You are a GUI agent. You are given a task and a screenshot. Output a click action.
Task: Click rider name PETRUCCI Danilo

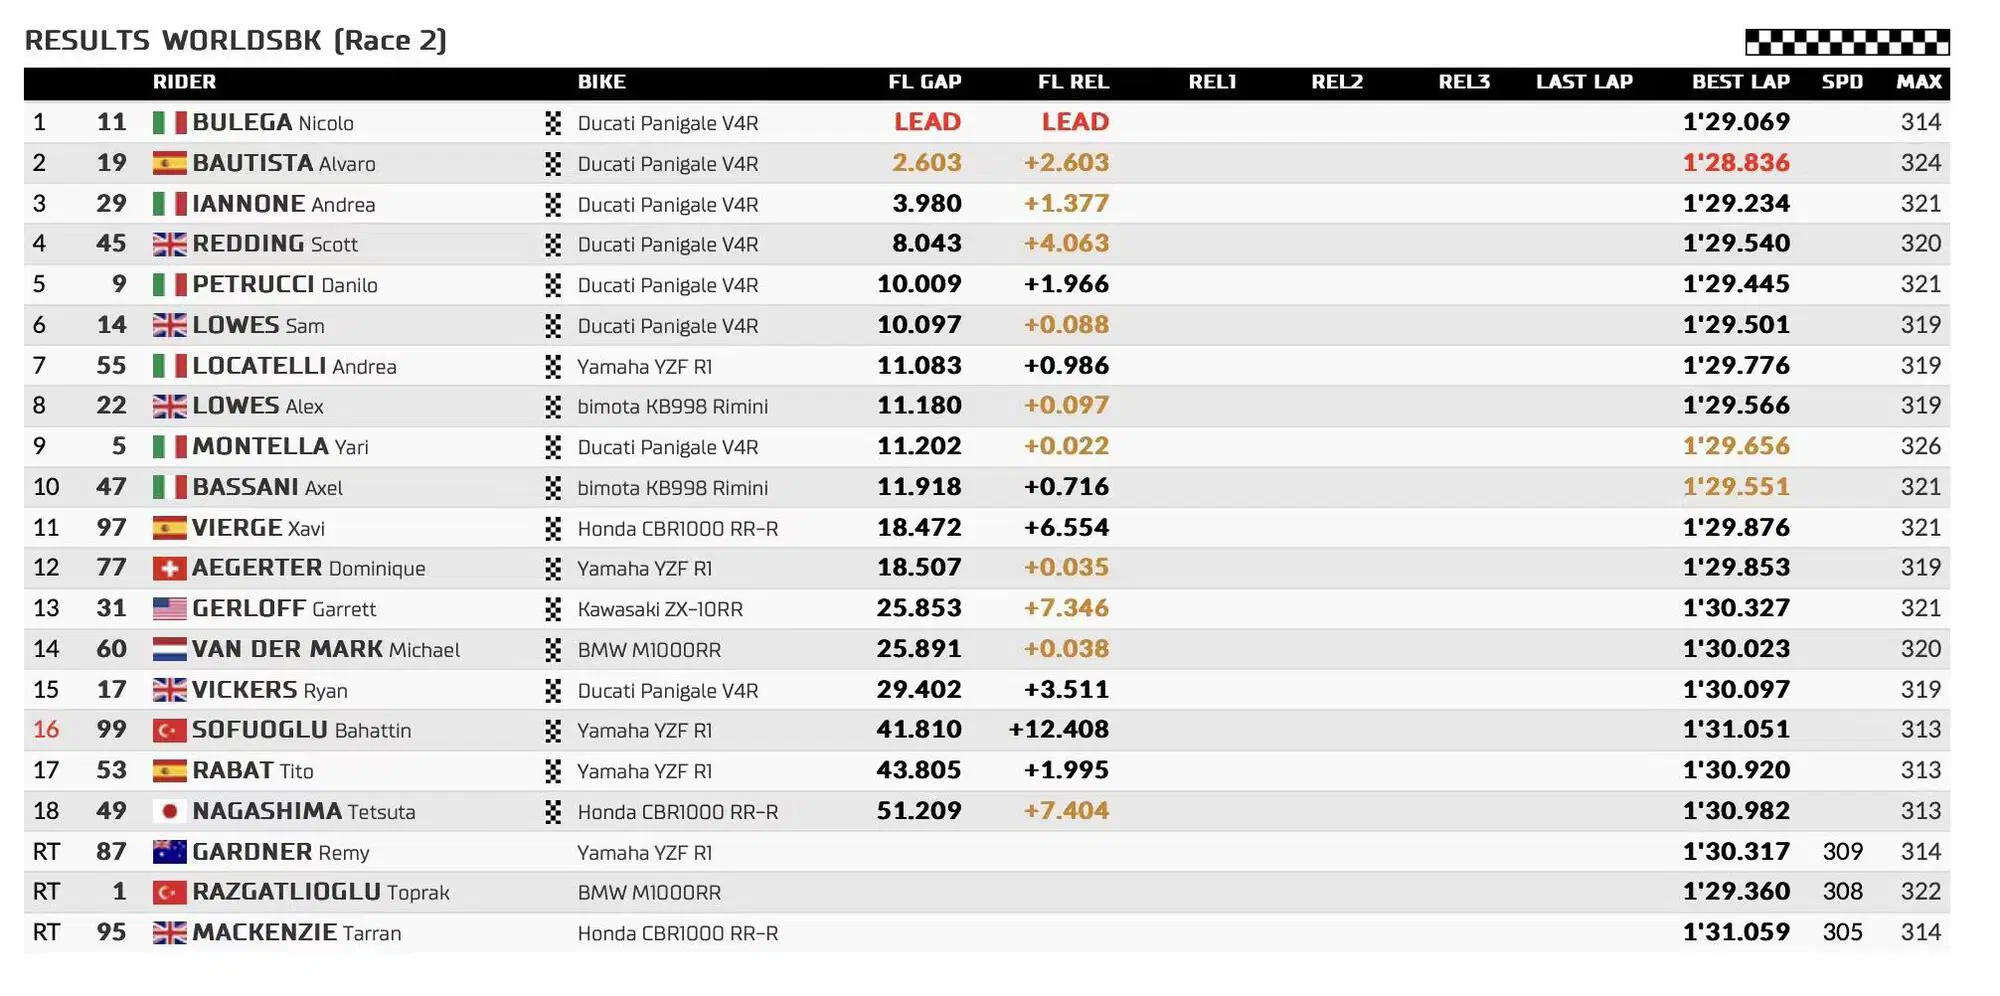(284, 285)
